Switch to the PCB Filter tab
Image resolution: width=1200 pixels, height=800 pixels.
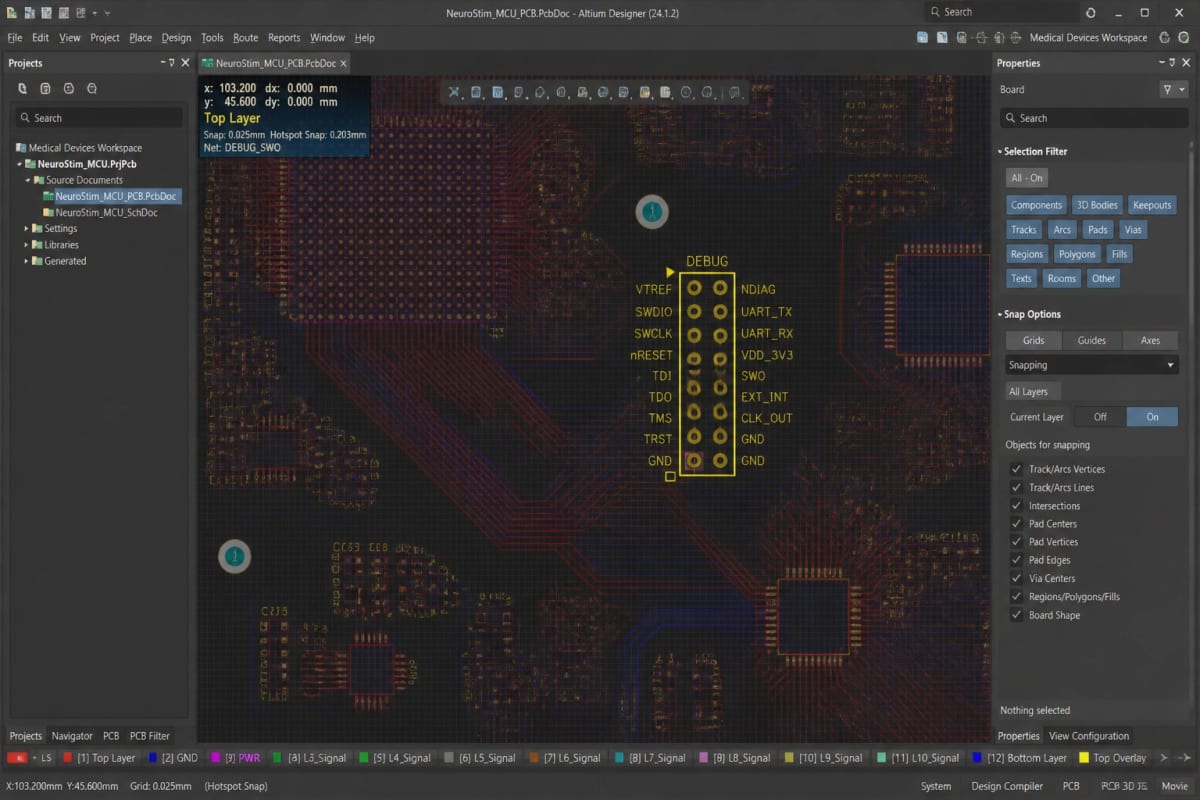150,736
